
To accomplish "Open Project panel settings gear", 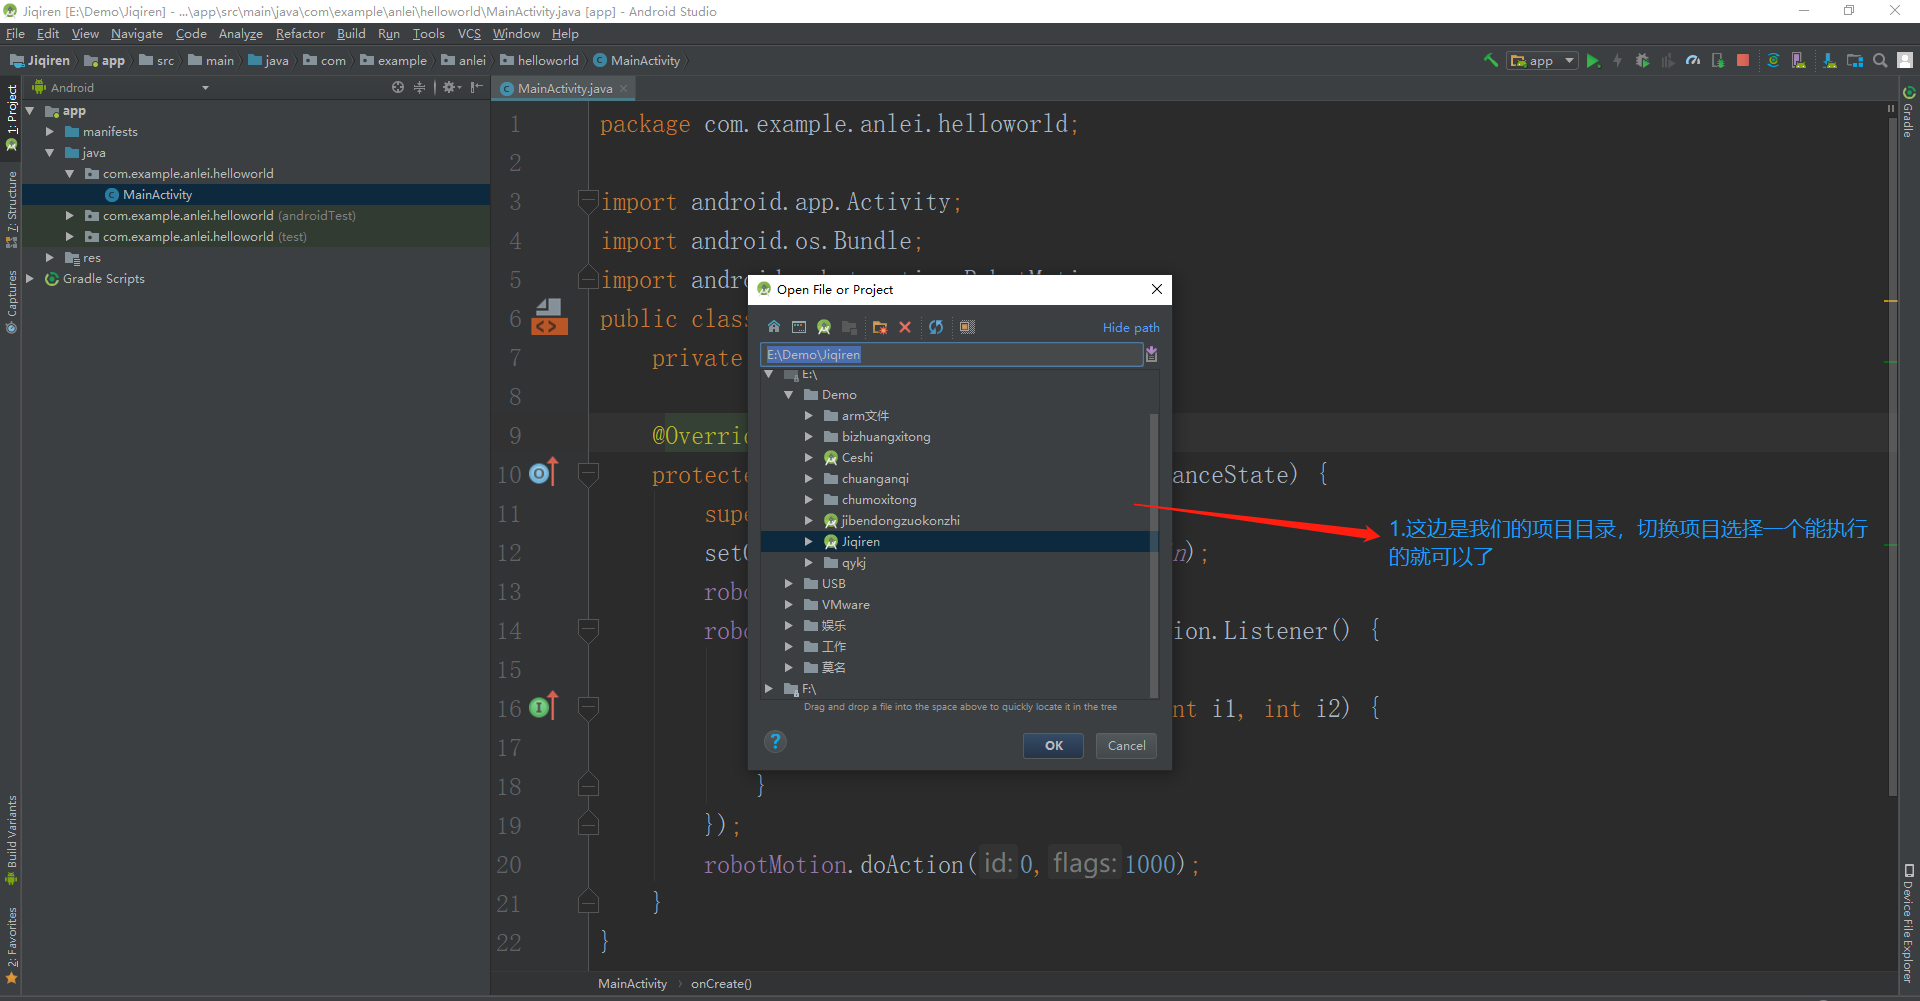I will click(x=451, y=87).
